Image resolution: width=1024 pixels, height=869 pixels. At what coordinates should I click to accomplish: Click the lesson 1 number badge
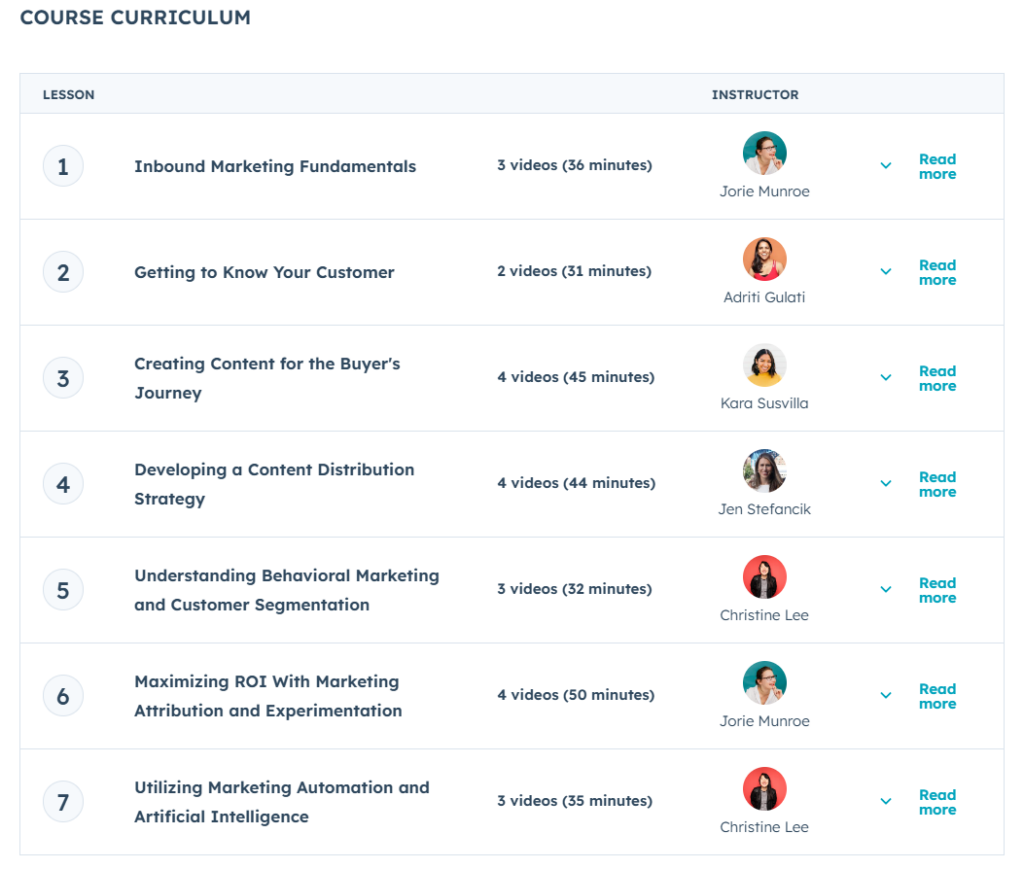63,166
